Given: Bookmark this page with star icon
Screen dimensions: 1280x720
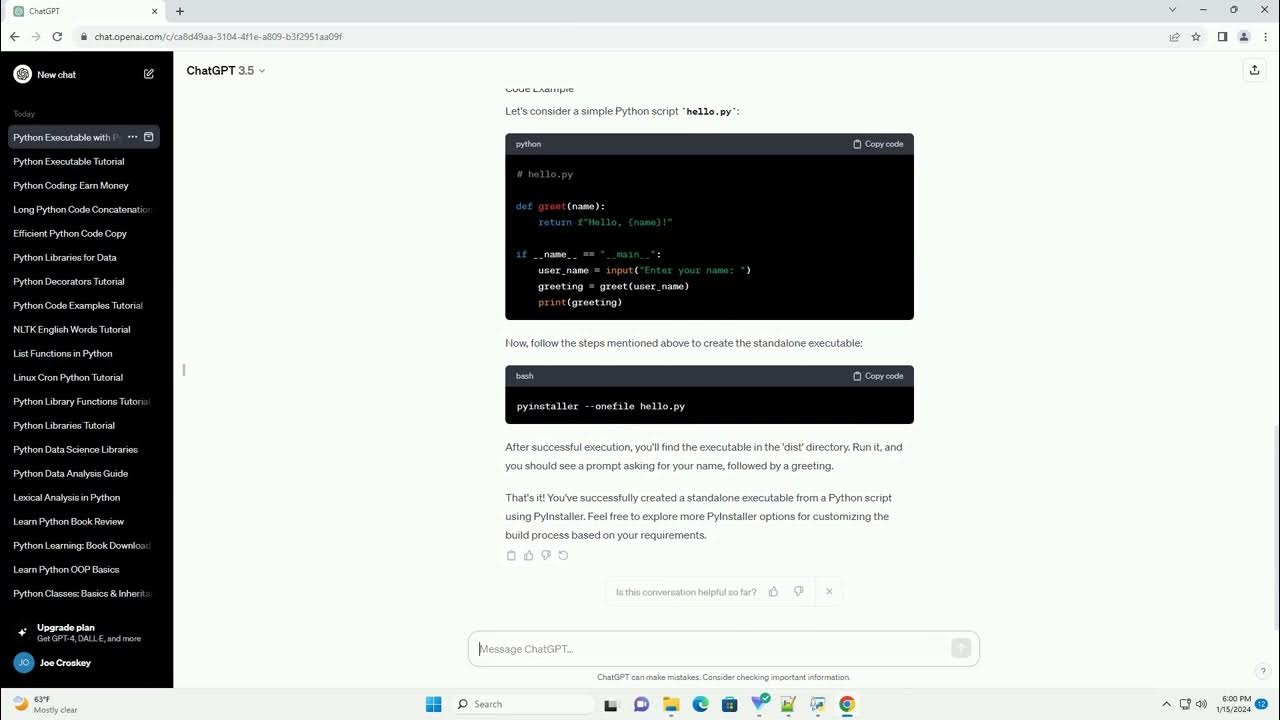Looking at the screenshot, I should (x=1196, y=37).
